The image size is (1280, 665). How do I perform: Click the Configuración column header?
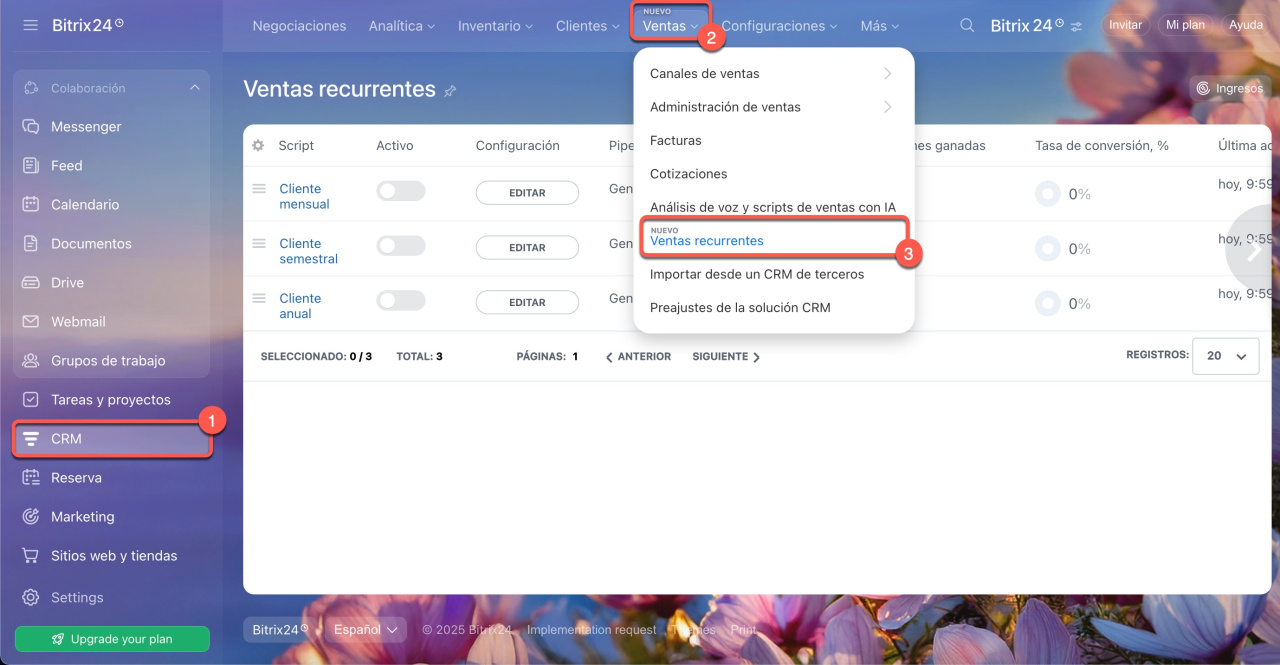pos(517,146)
